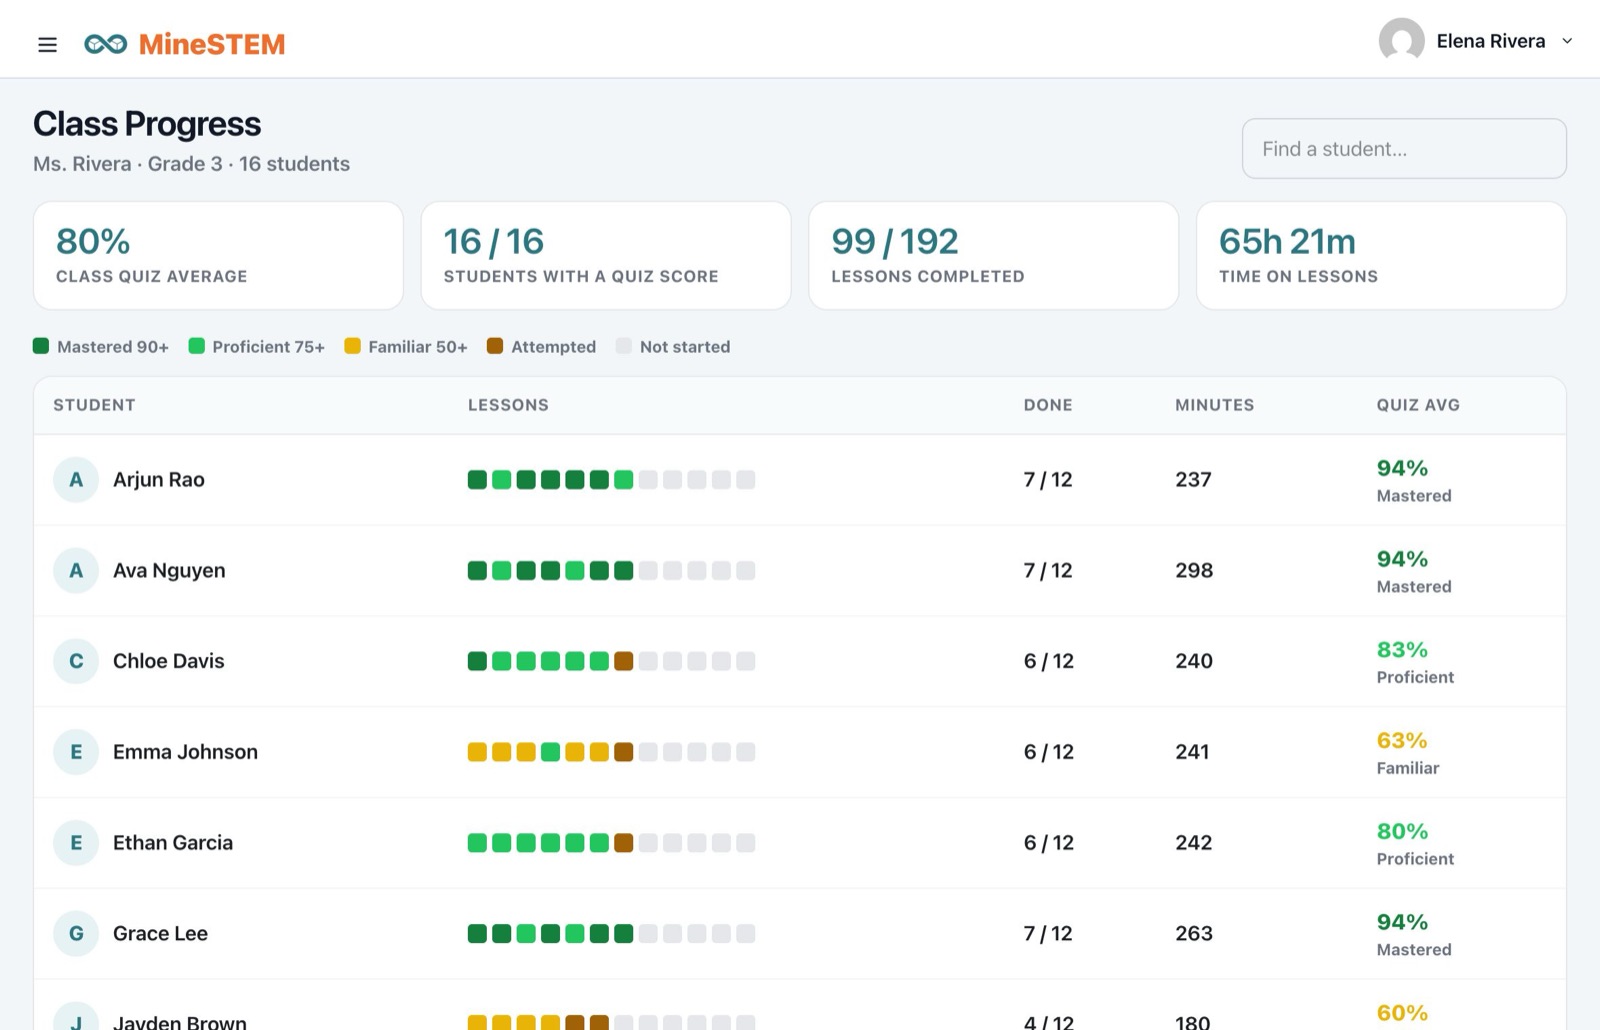The image size is (1600, 1030).
Task: Click Chloe Davis's avatar initial C
Action: click(x=76, y=661)
